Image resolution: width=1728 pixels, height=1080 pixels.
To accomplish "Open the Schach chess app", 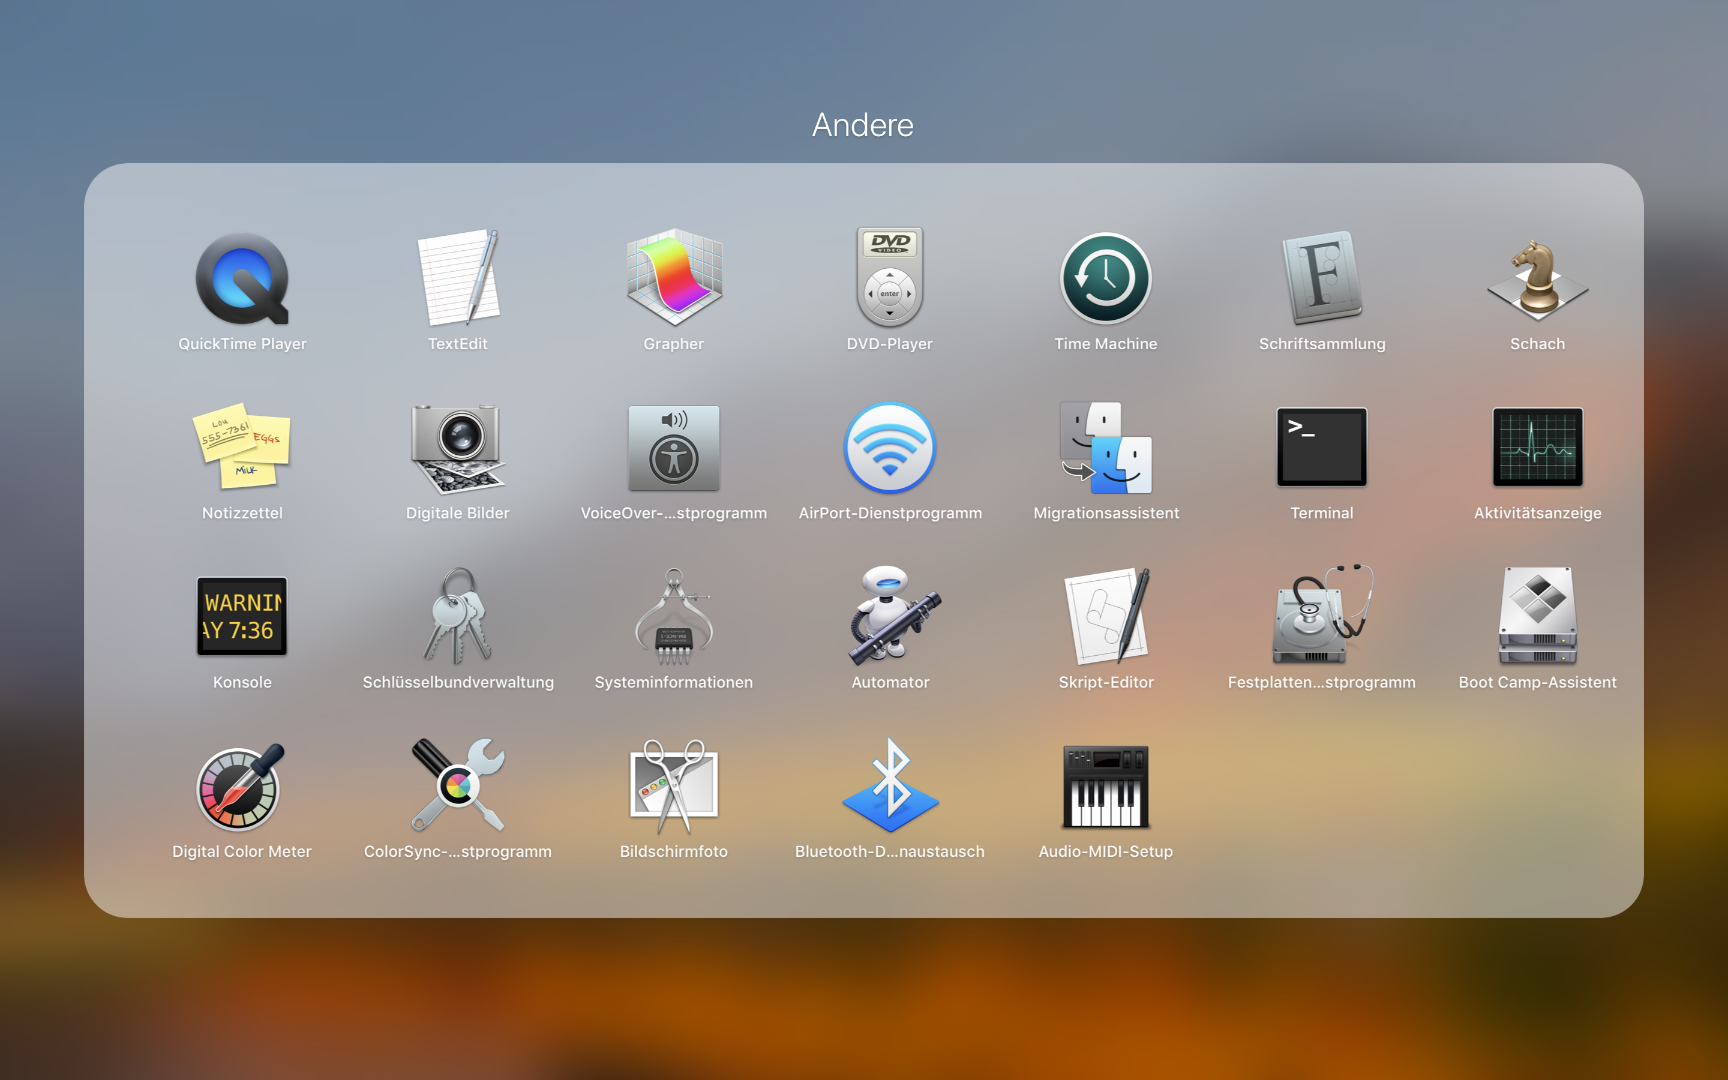I will click(1538, 279).
